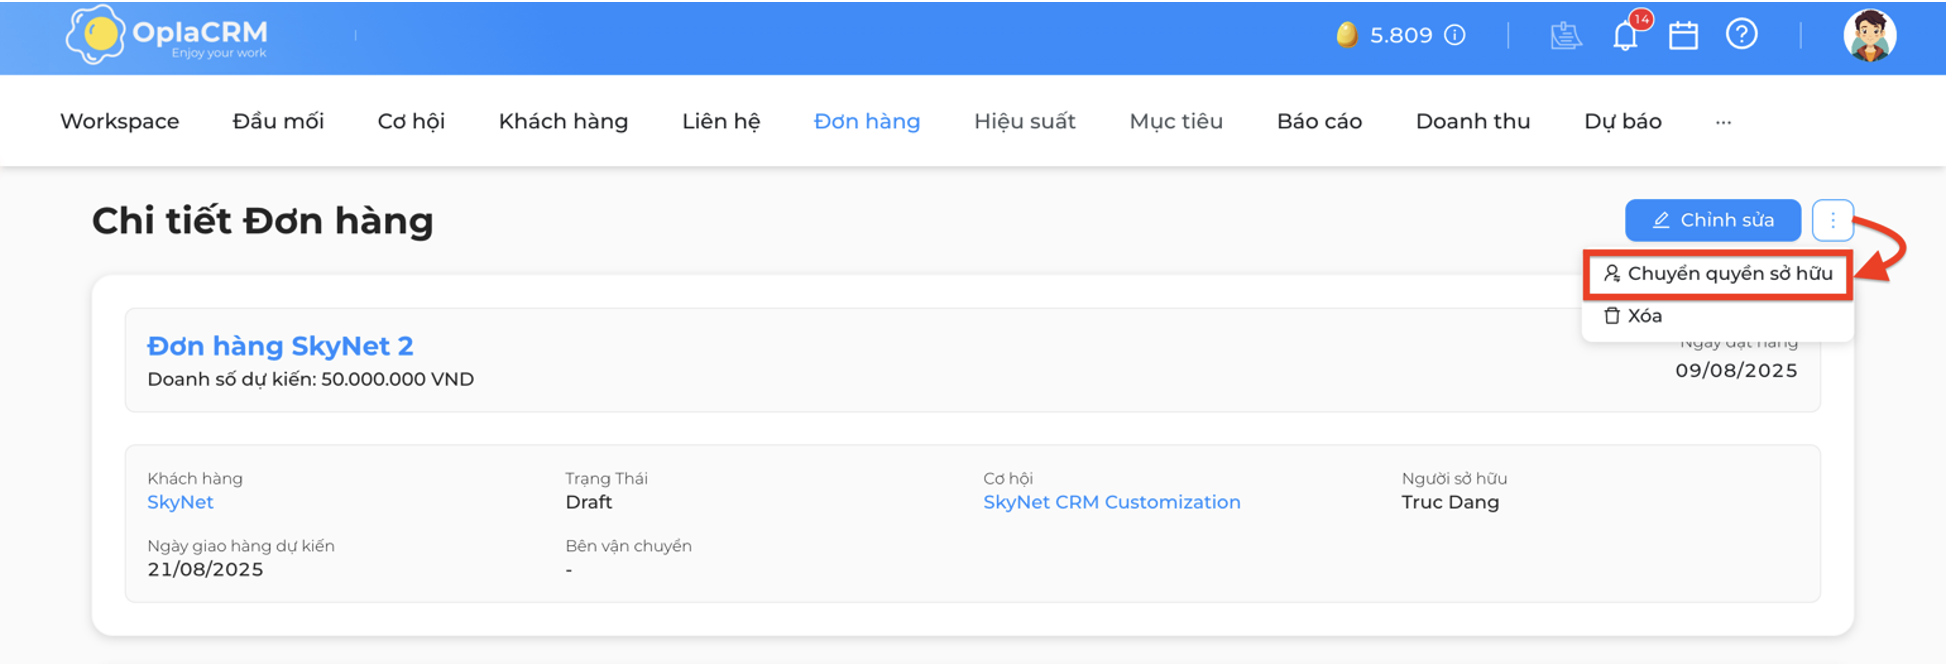Click the Bên vận chuyển field label
The width and height of the screenshot is (1946, 664).
(x=628, y=546)
